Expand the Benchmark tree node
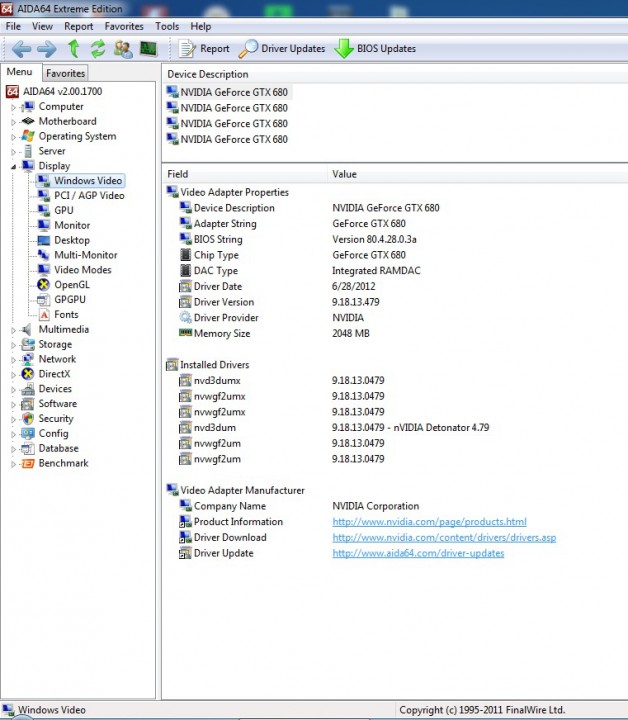Image resolution: width=628 pixels, height=720 pixels. 13,464
